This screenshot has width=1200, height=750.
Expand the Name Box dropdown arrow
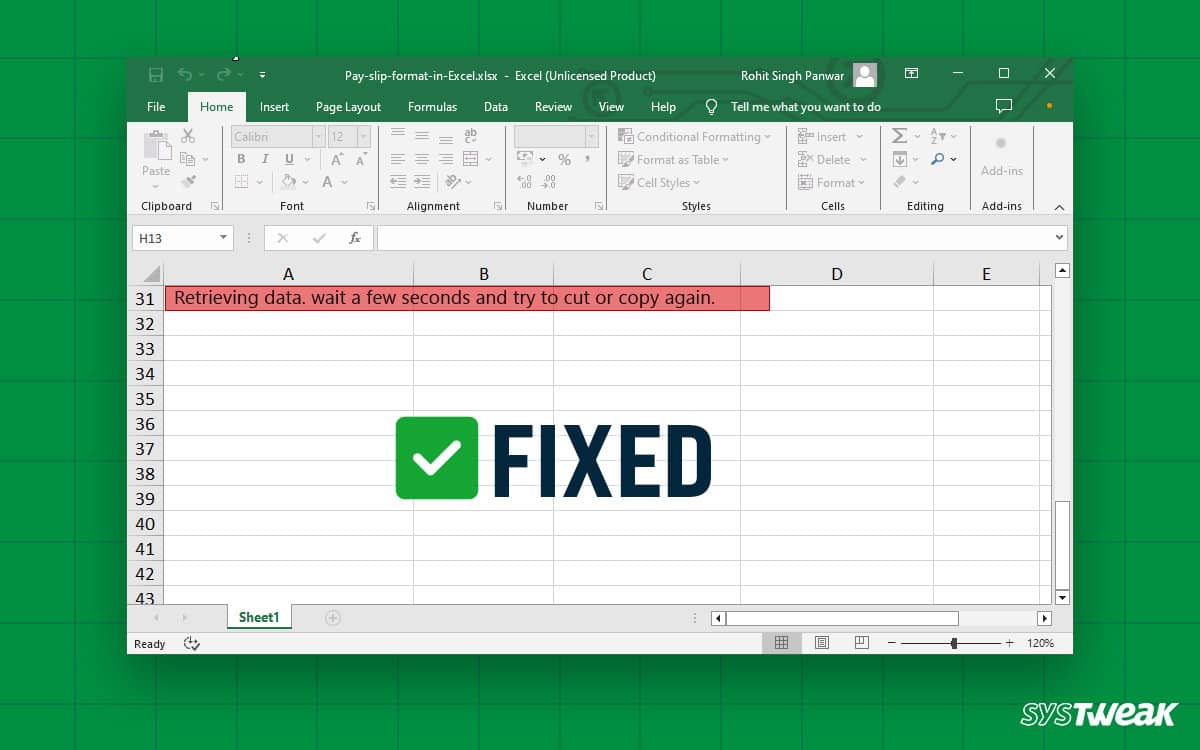[x=222, y=238]
